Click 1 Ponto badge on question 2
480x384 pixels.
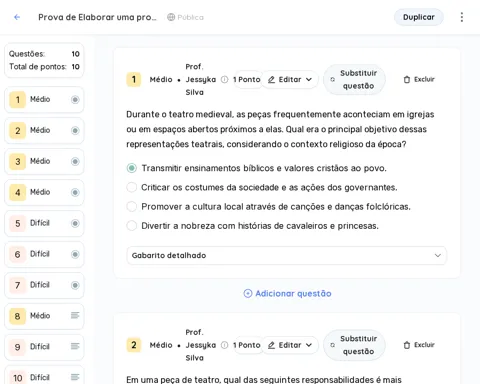(247, 345)
